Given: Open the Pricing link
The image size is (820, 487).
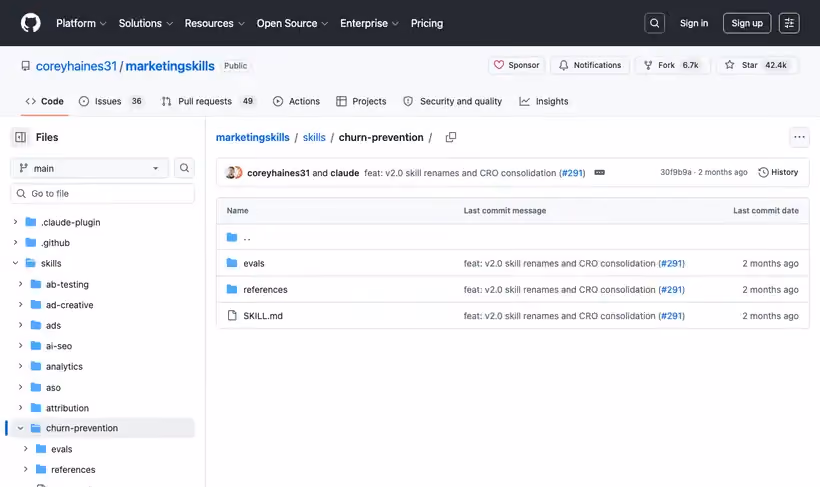Looking at the screenshot, I should [x=427, y=23].
